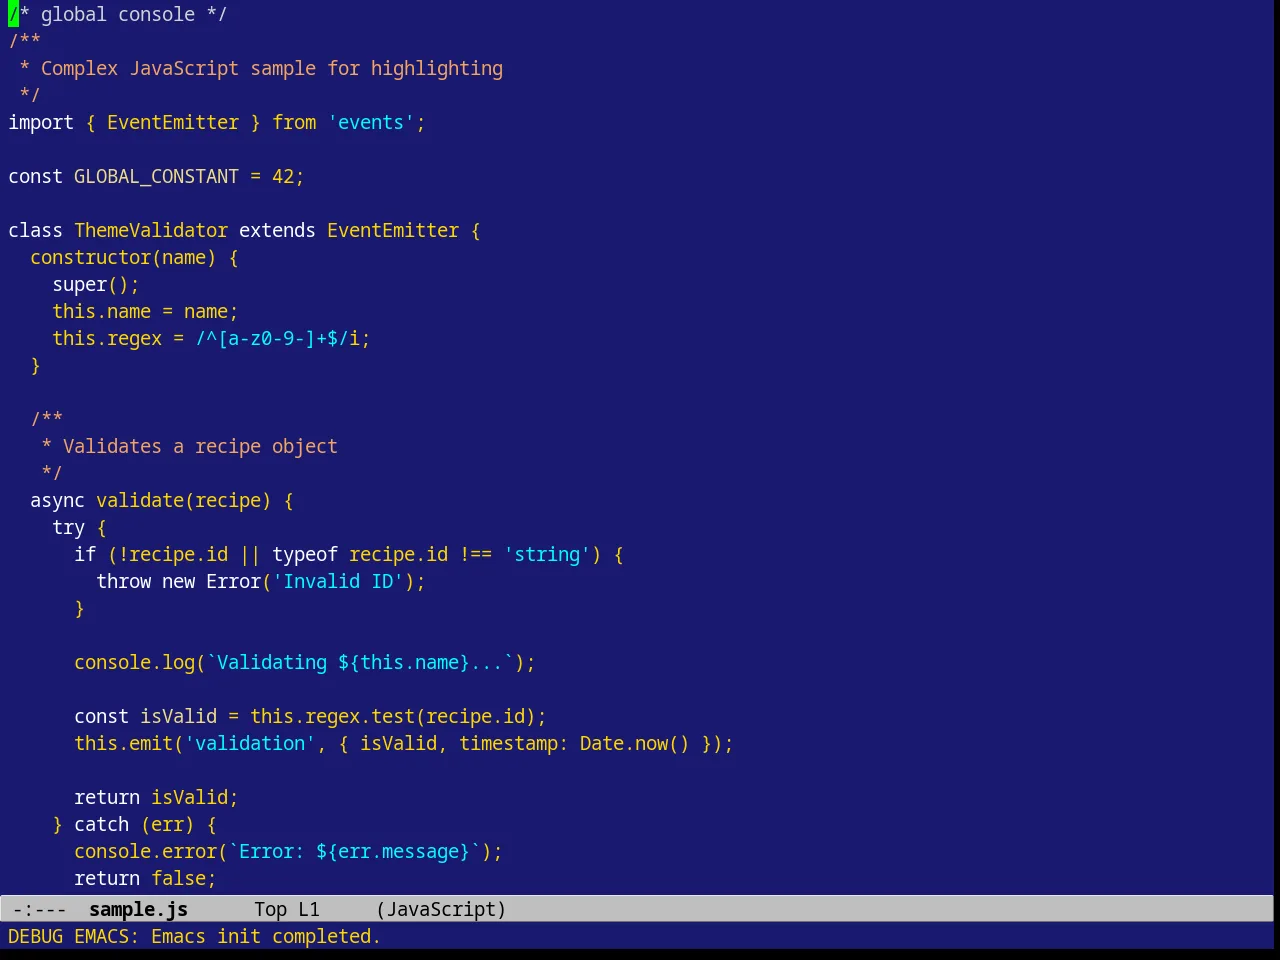
Task: Click the 'return false;' statement
Action: coord(145,878)
